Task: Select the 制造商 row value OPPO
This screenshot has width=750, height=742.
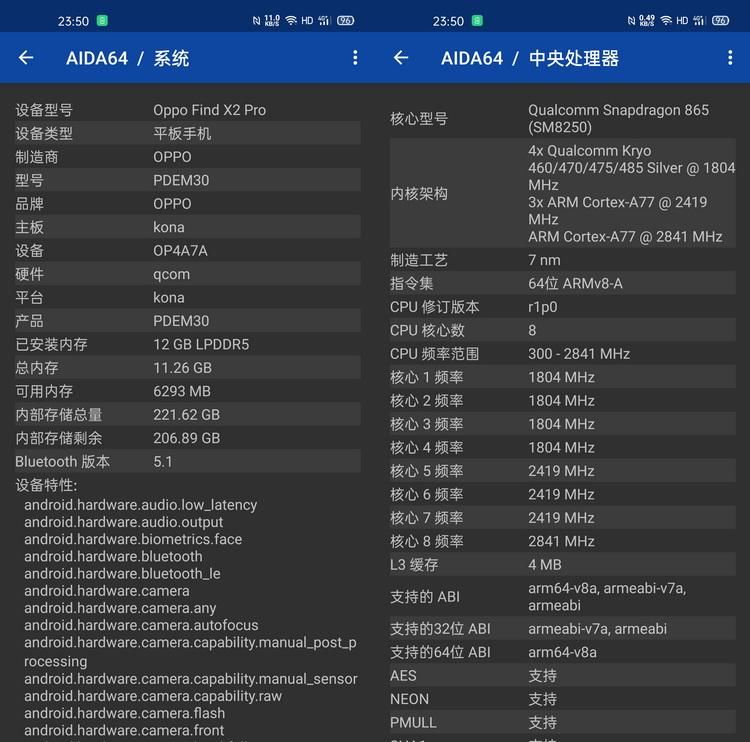Action: (172, 157)
